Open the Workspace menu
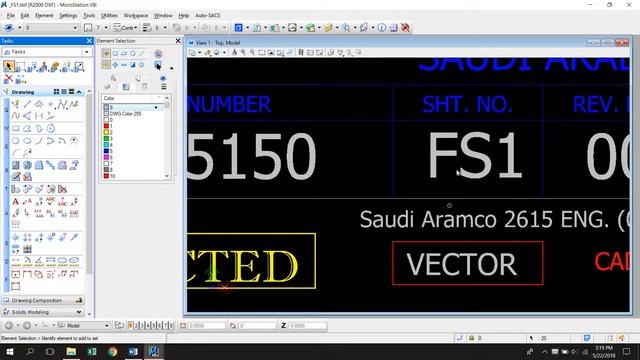640x360 pixels. (136, 16)
